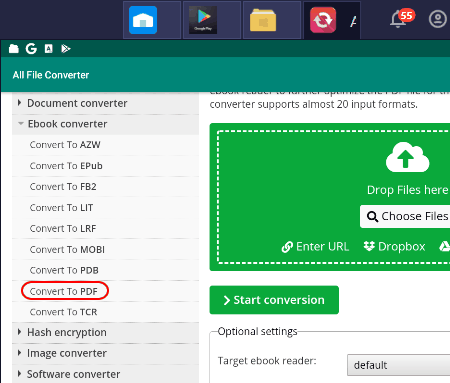Expand the Hash encryption section

105,332
